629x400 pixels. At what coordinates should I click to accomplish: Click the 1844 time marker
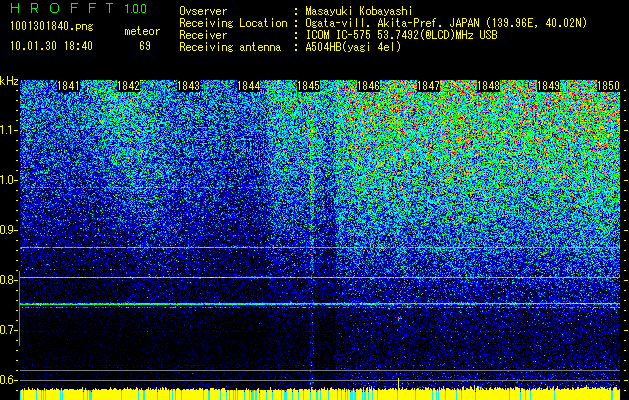point(249,86)
